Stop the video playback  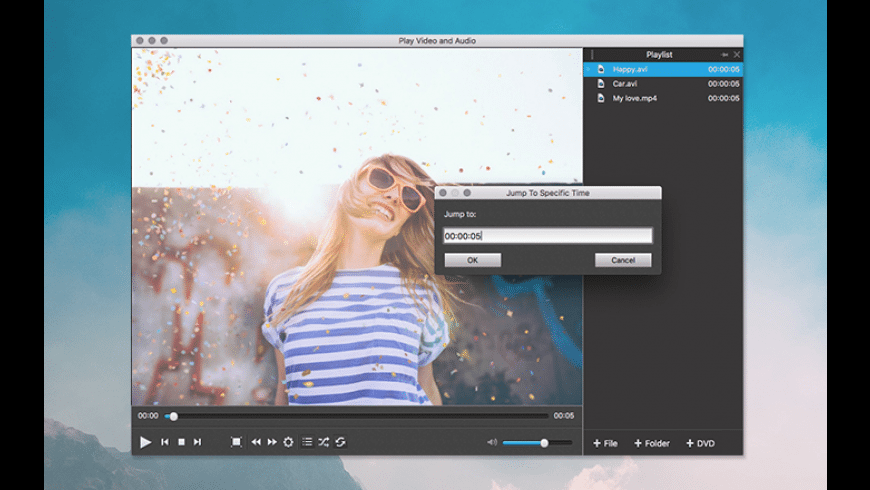tap(181, 442)
